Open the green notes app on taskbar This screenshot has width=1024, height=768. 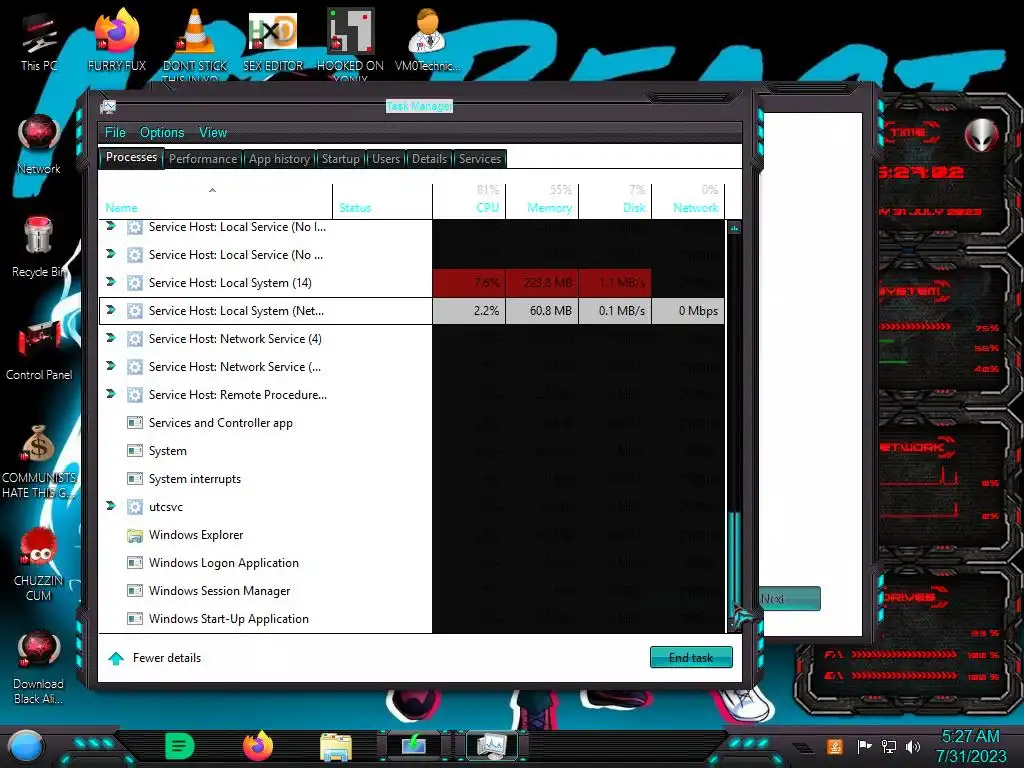click(x=180, y=746)
